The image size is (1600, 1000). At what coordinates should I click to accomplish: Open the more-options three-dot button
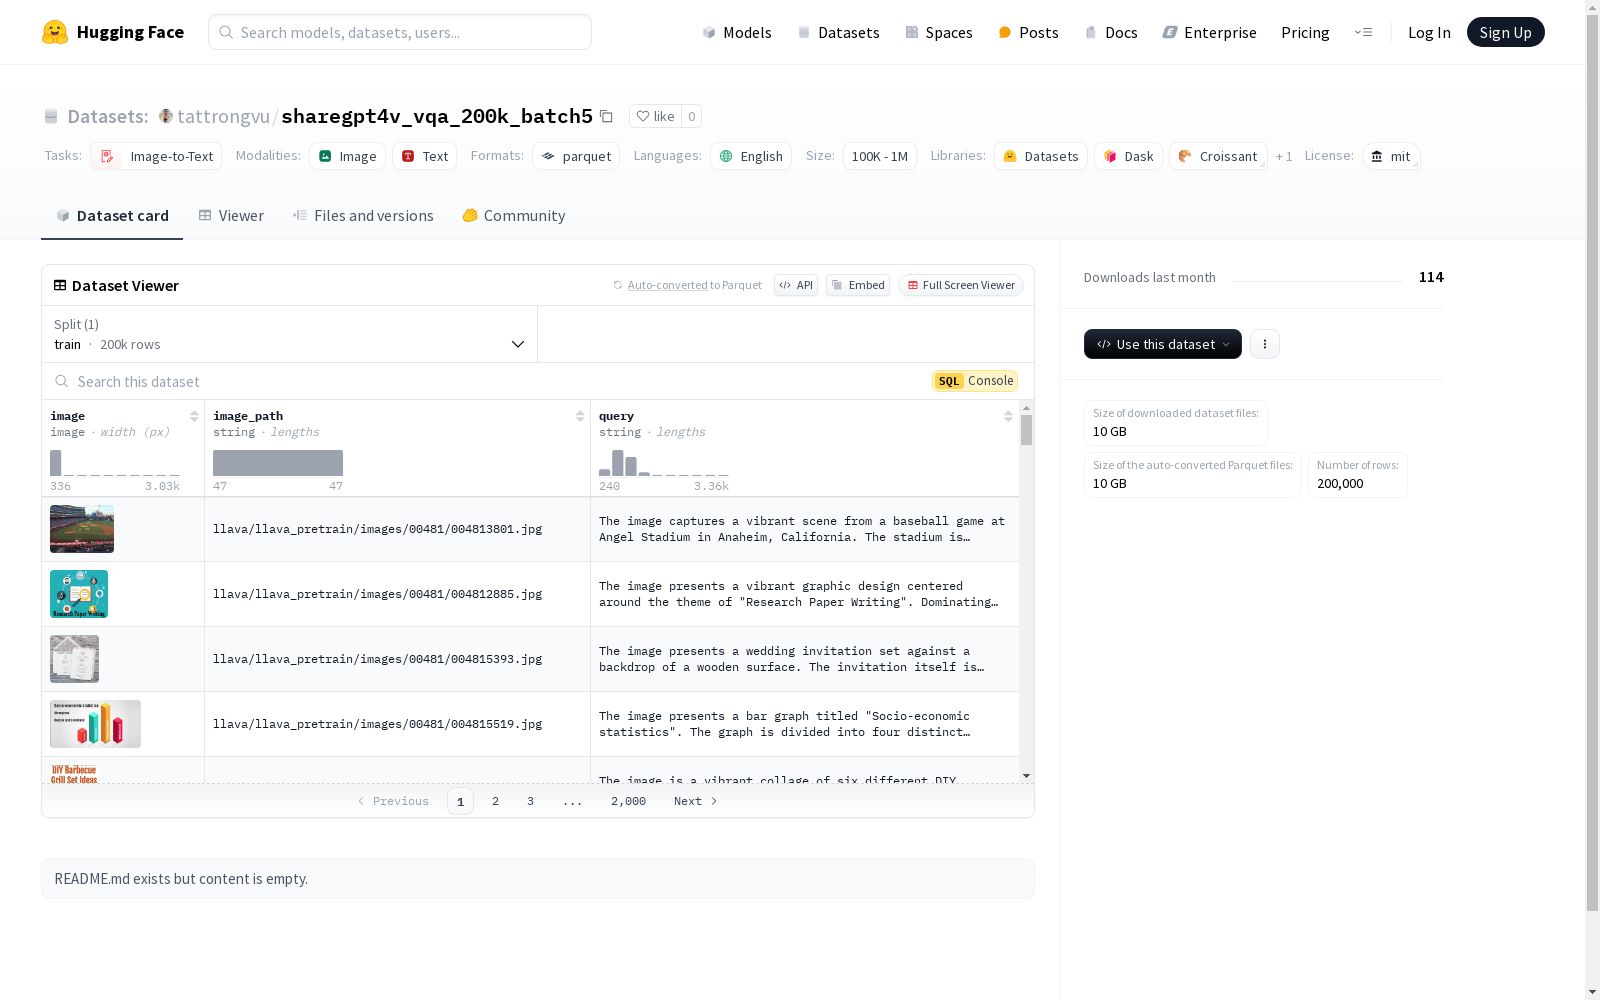[1265, 344]
